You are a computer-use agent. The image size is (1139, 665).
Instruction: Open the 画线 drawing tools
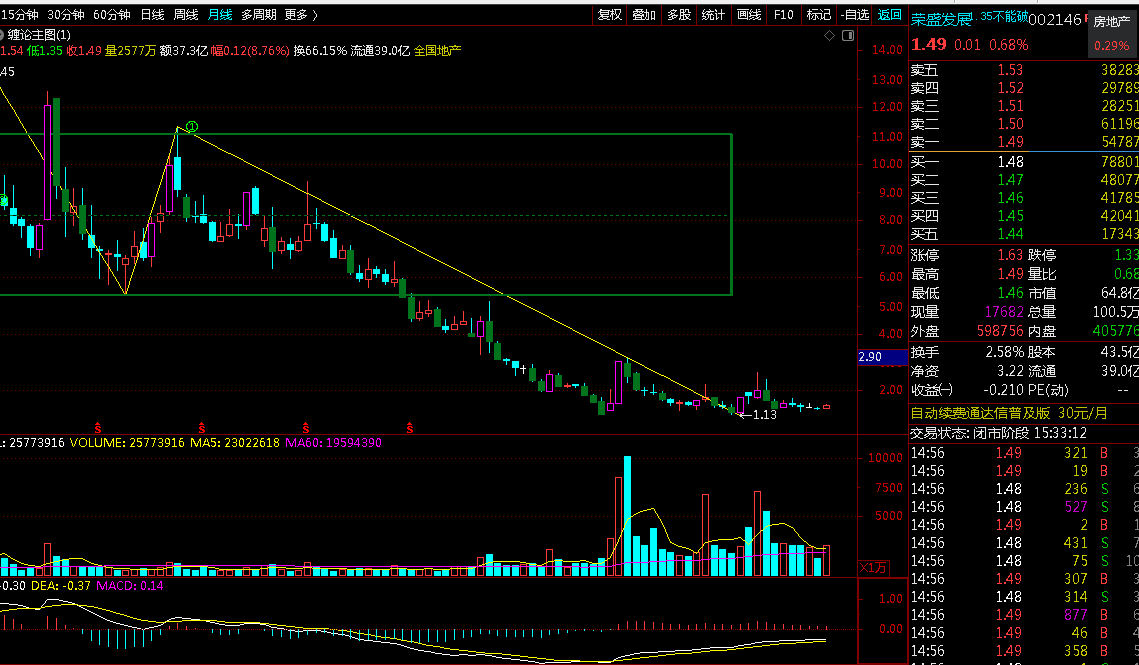(x=749, y=15)
